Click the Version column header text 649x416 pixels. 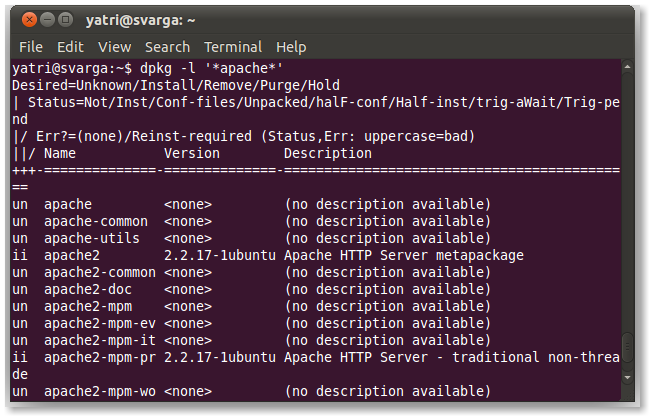click(x=192, y=153)
